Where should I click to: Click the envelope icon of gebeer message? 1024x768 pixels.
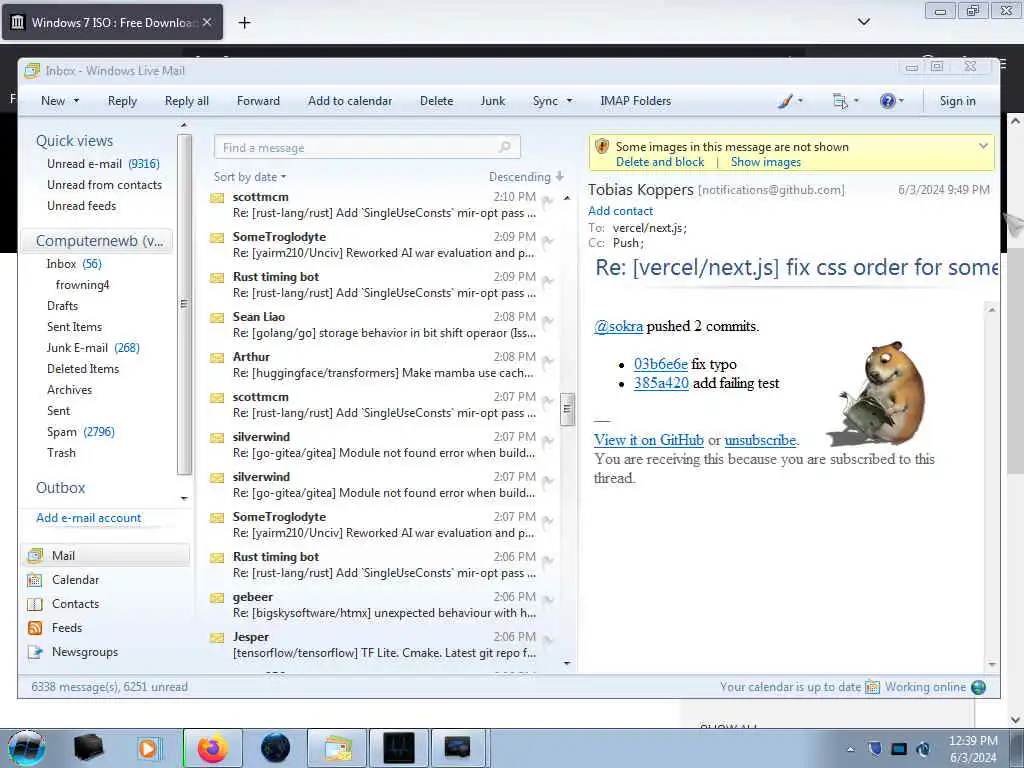217,598
